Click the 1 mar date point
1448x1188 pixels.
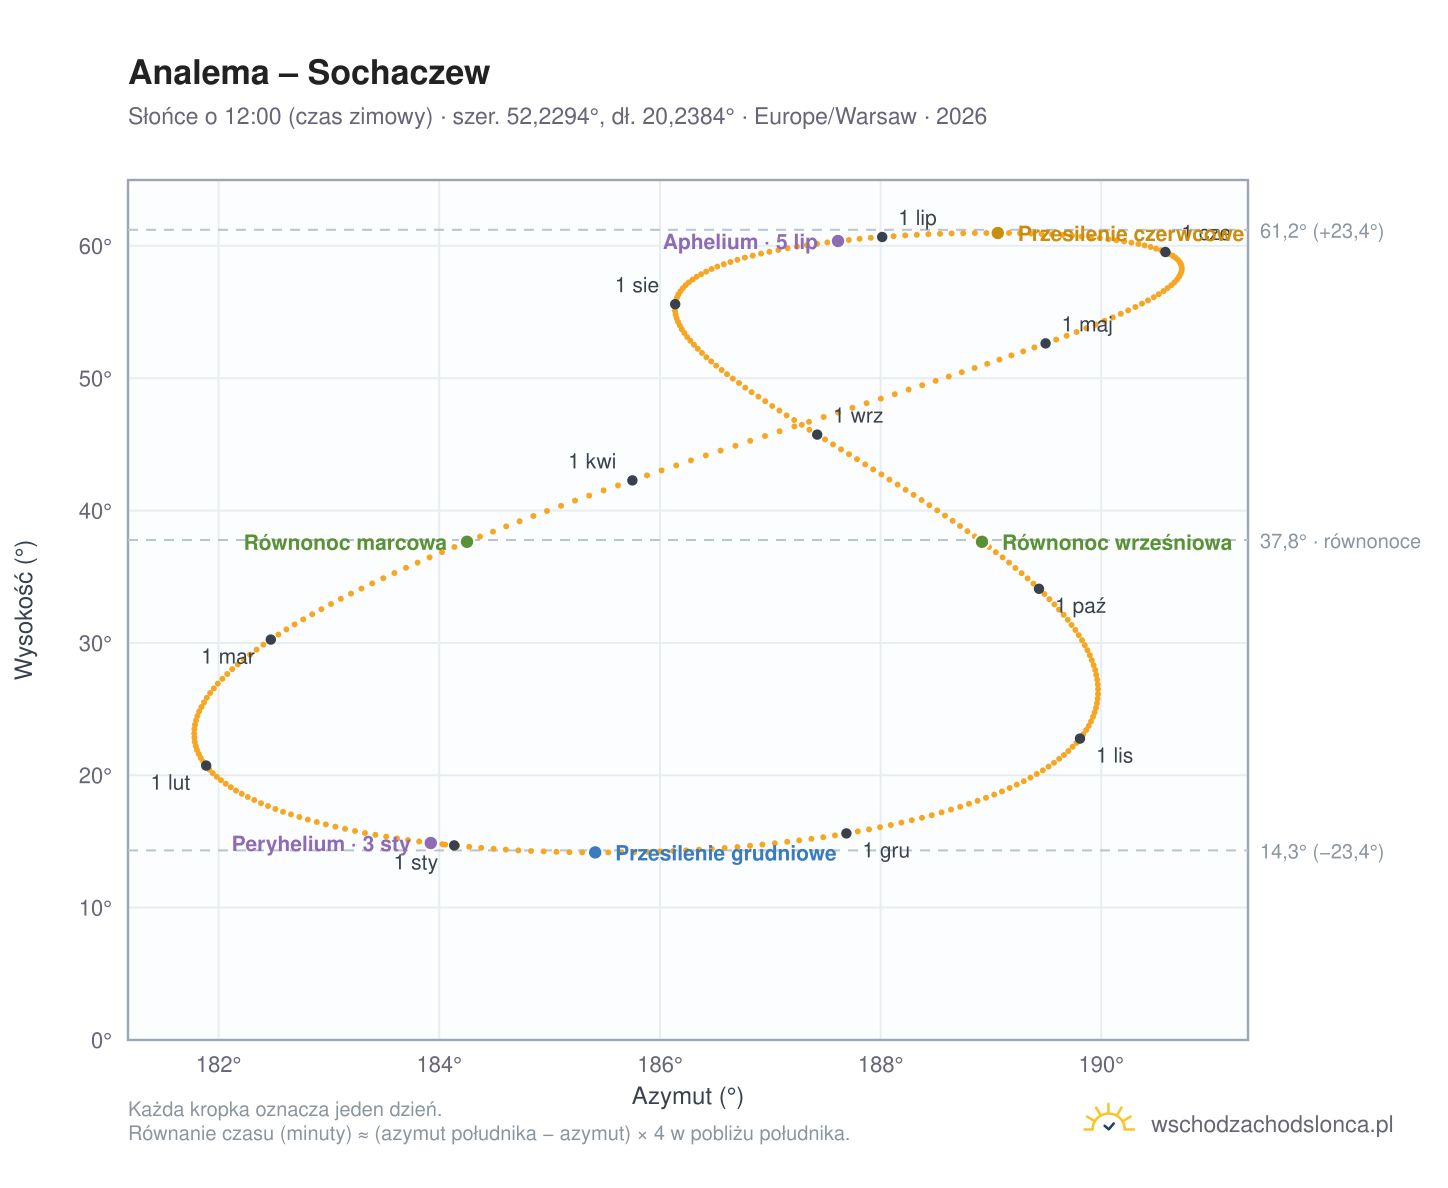271,639
